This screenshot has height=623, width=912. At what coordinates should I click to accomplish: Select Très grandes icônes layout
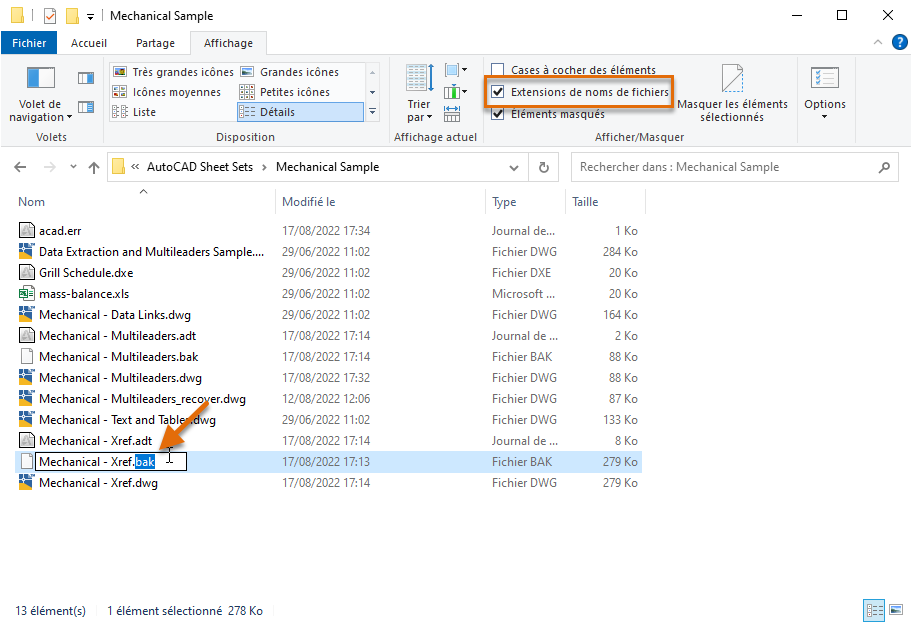[173, 72]
